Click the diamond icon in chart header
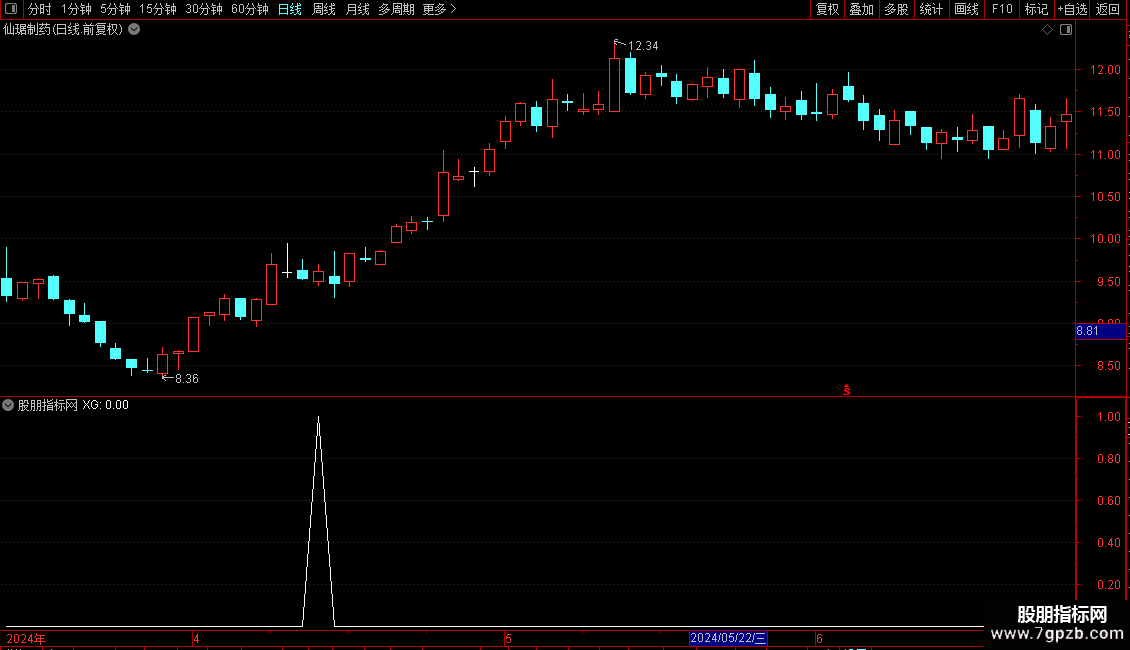The height and width of the screenshot is (650, 1130). [1047, 30]
